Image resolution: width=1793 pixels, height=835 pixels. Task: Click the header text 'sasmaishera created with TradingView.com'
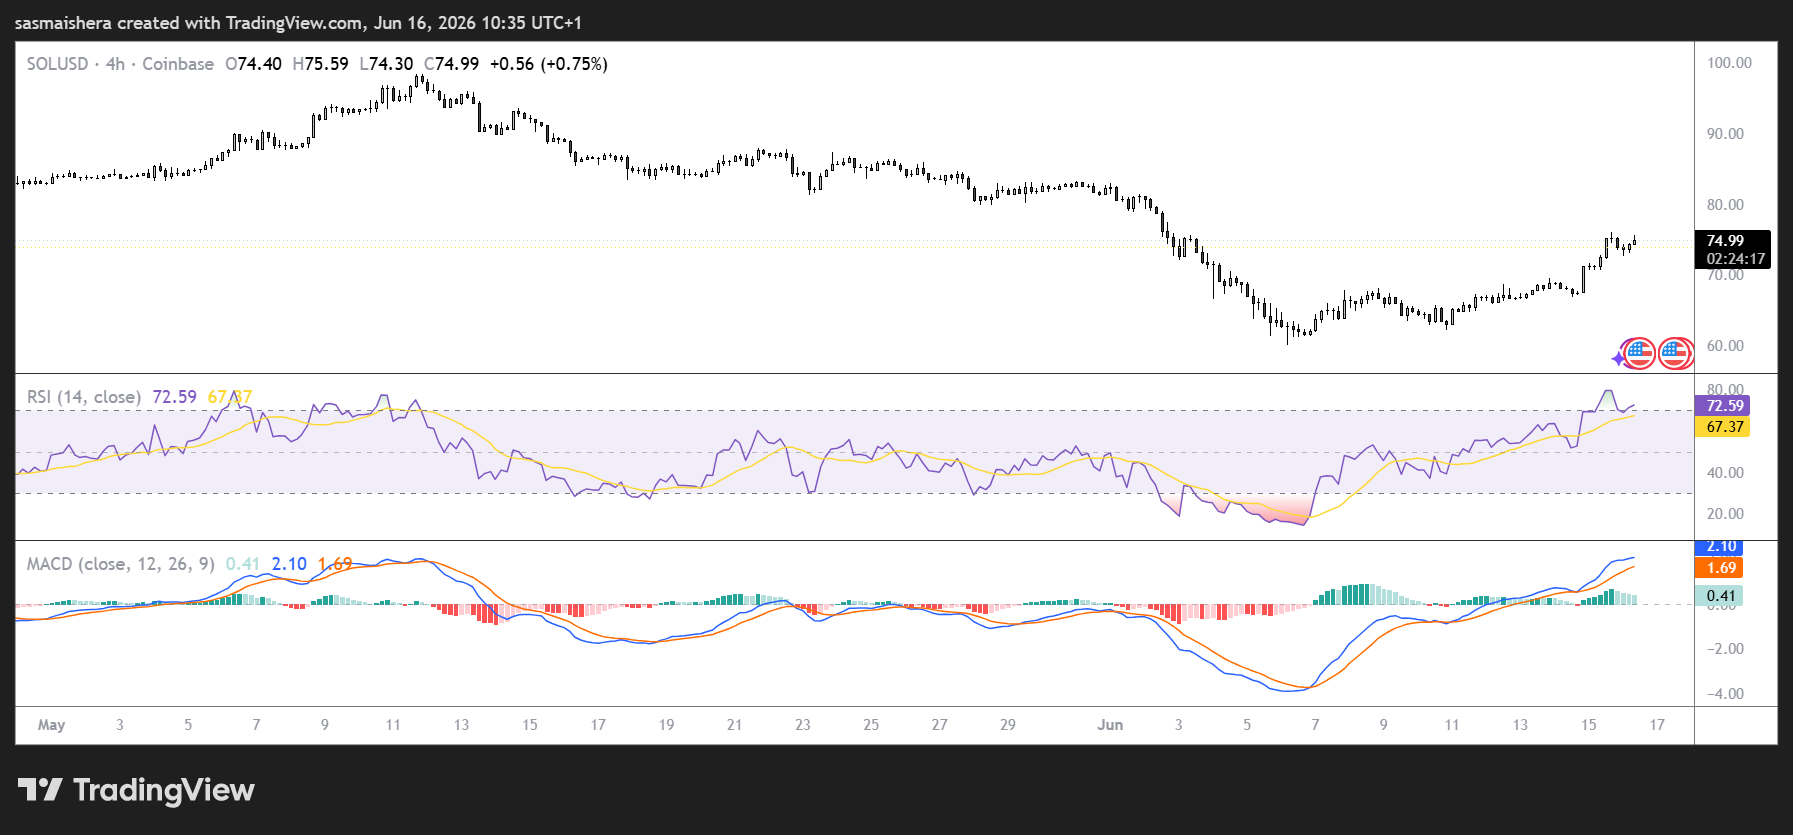click(x=190, y=22)
